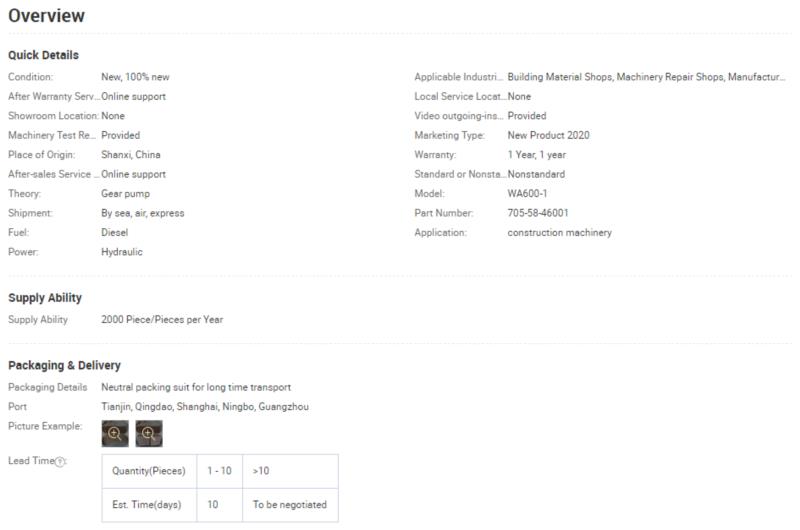Click the Overview heading
Image resolution: width=800 pixels, height=530 pixels.
tap(46, 16)
